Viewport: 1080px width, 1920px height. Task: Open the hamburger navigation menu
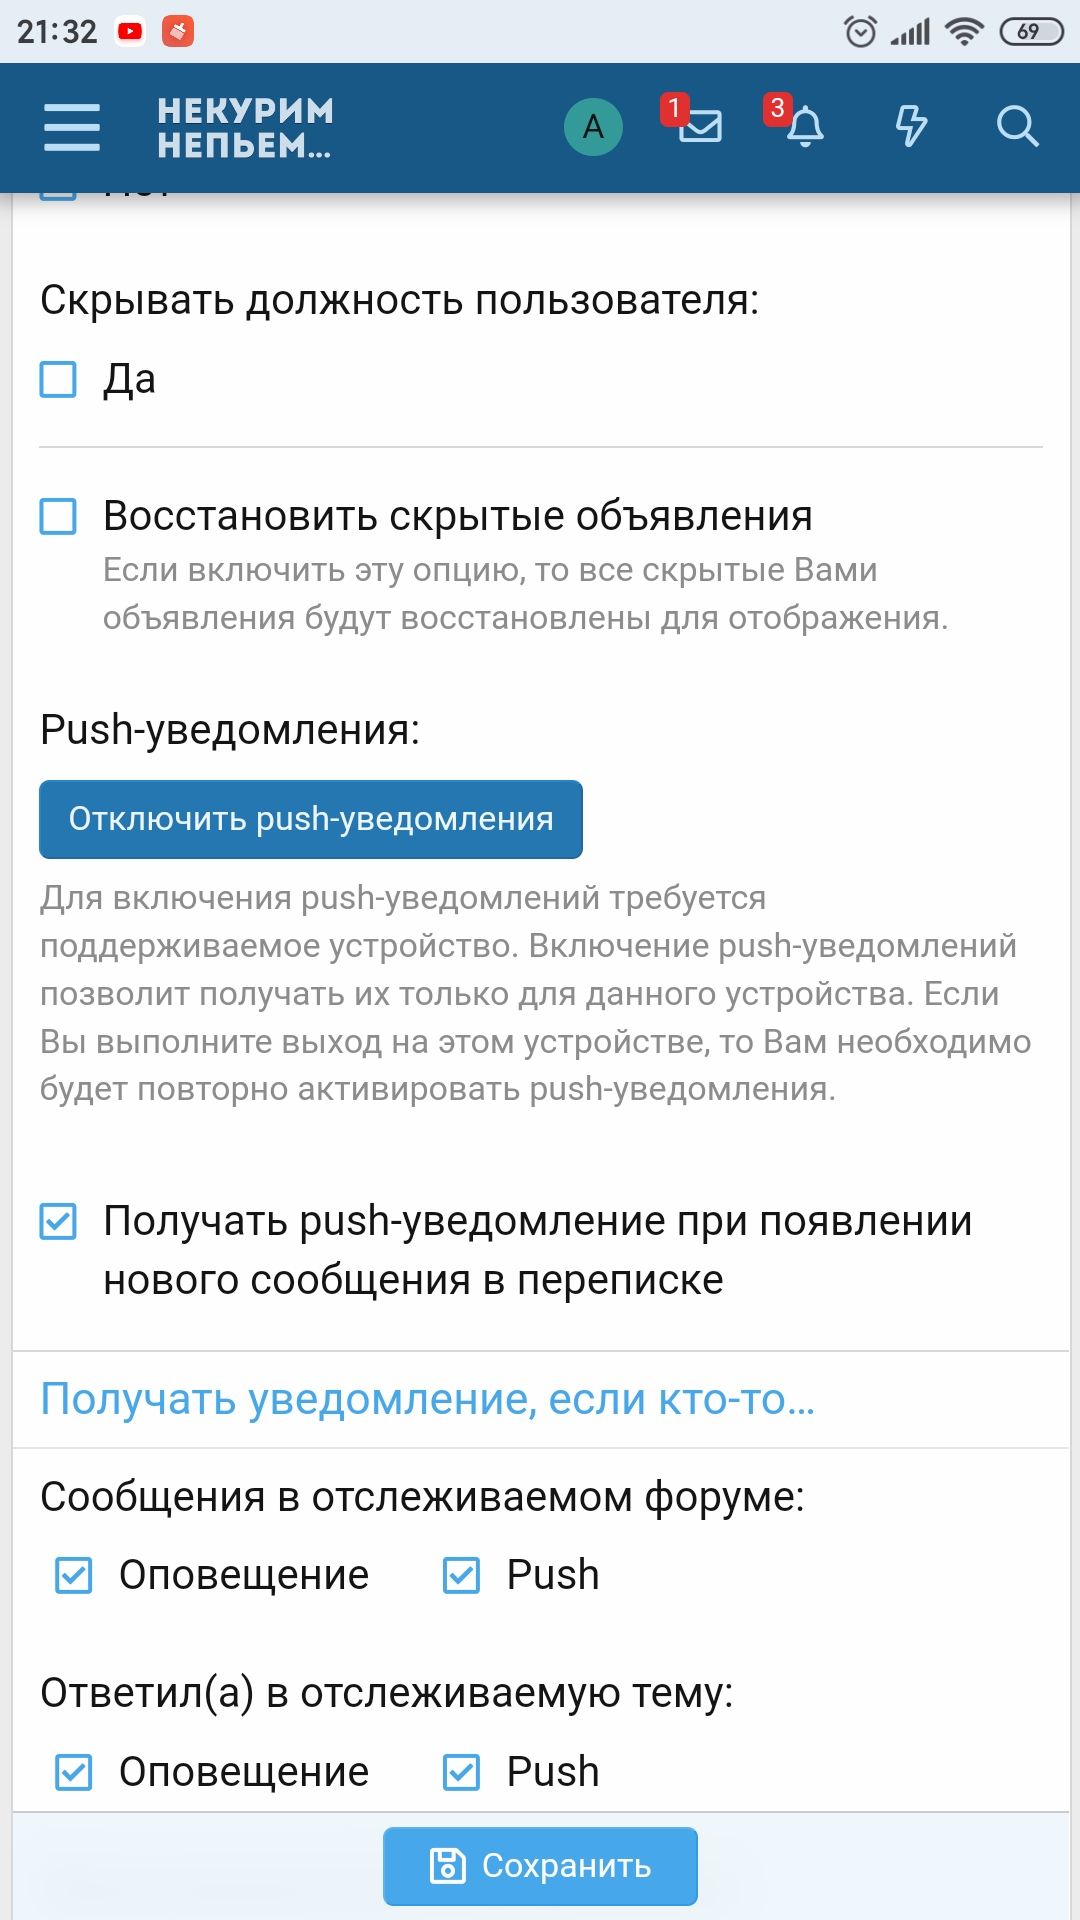click(72, 128)
